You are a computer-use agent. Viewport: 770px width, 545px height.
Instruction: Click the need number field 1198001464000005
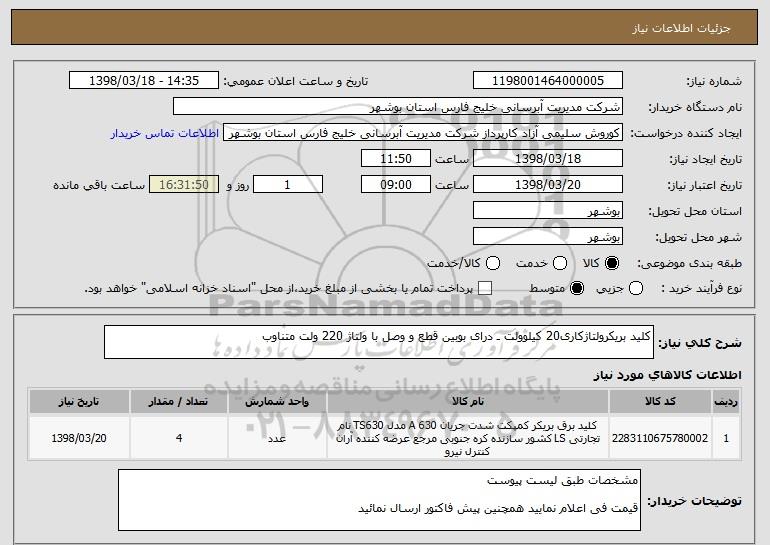[548, 81]
